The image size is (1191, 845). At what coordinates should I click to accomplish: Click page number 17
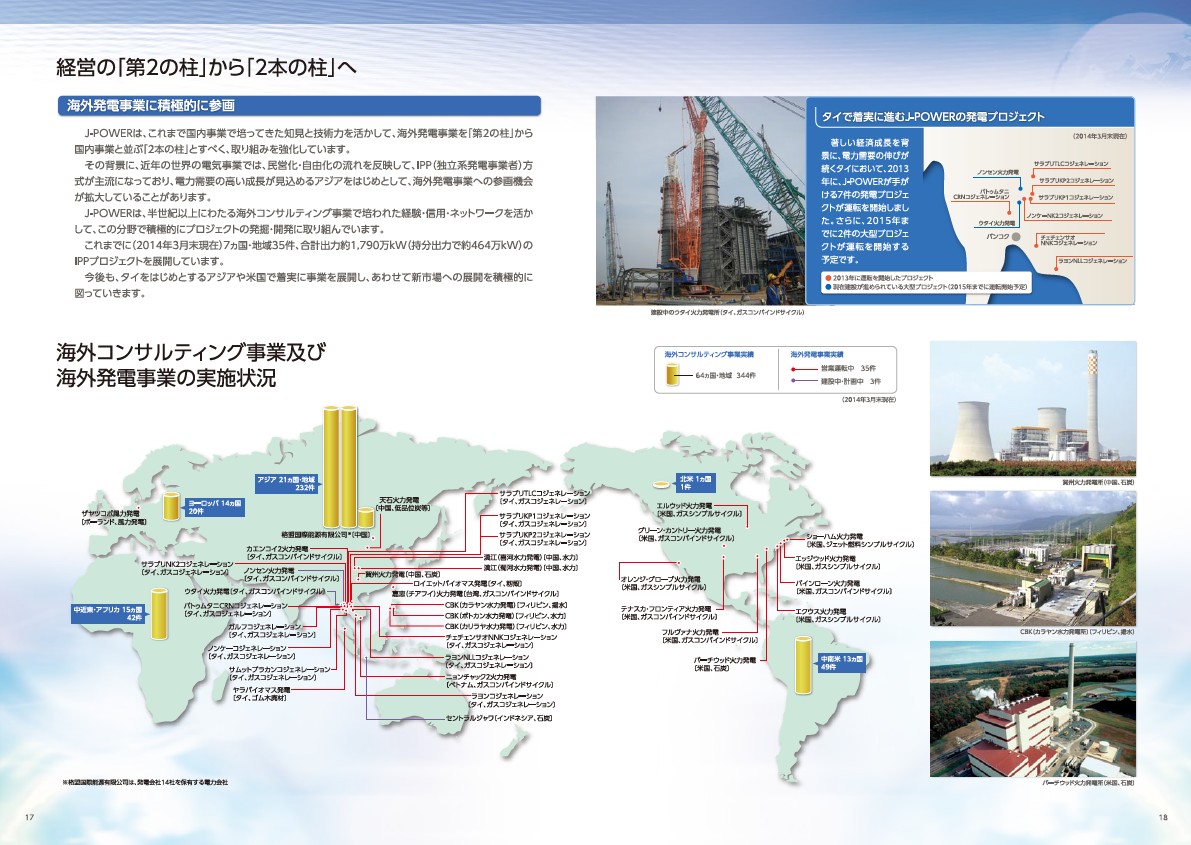point(30,818)
